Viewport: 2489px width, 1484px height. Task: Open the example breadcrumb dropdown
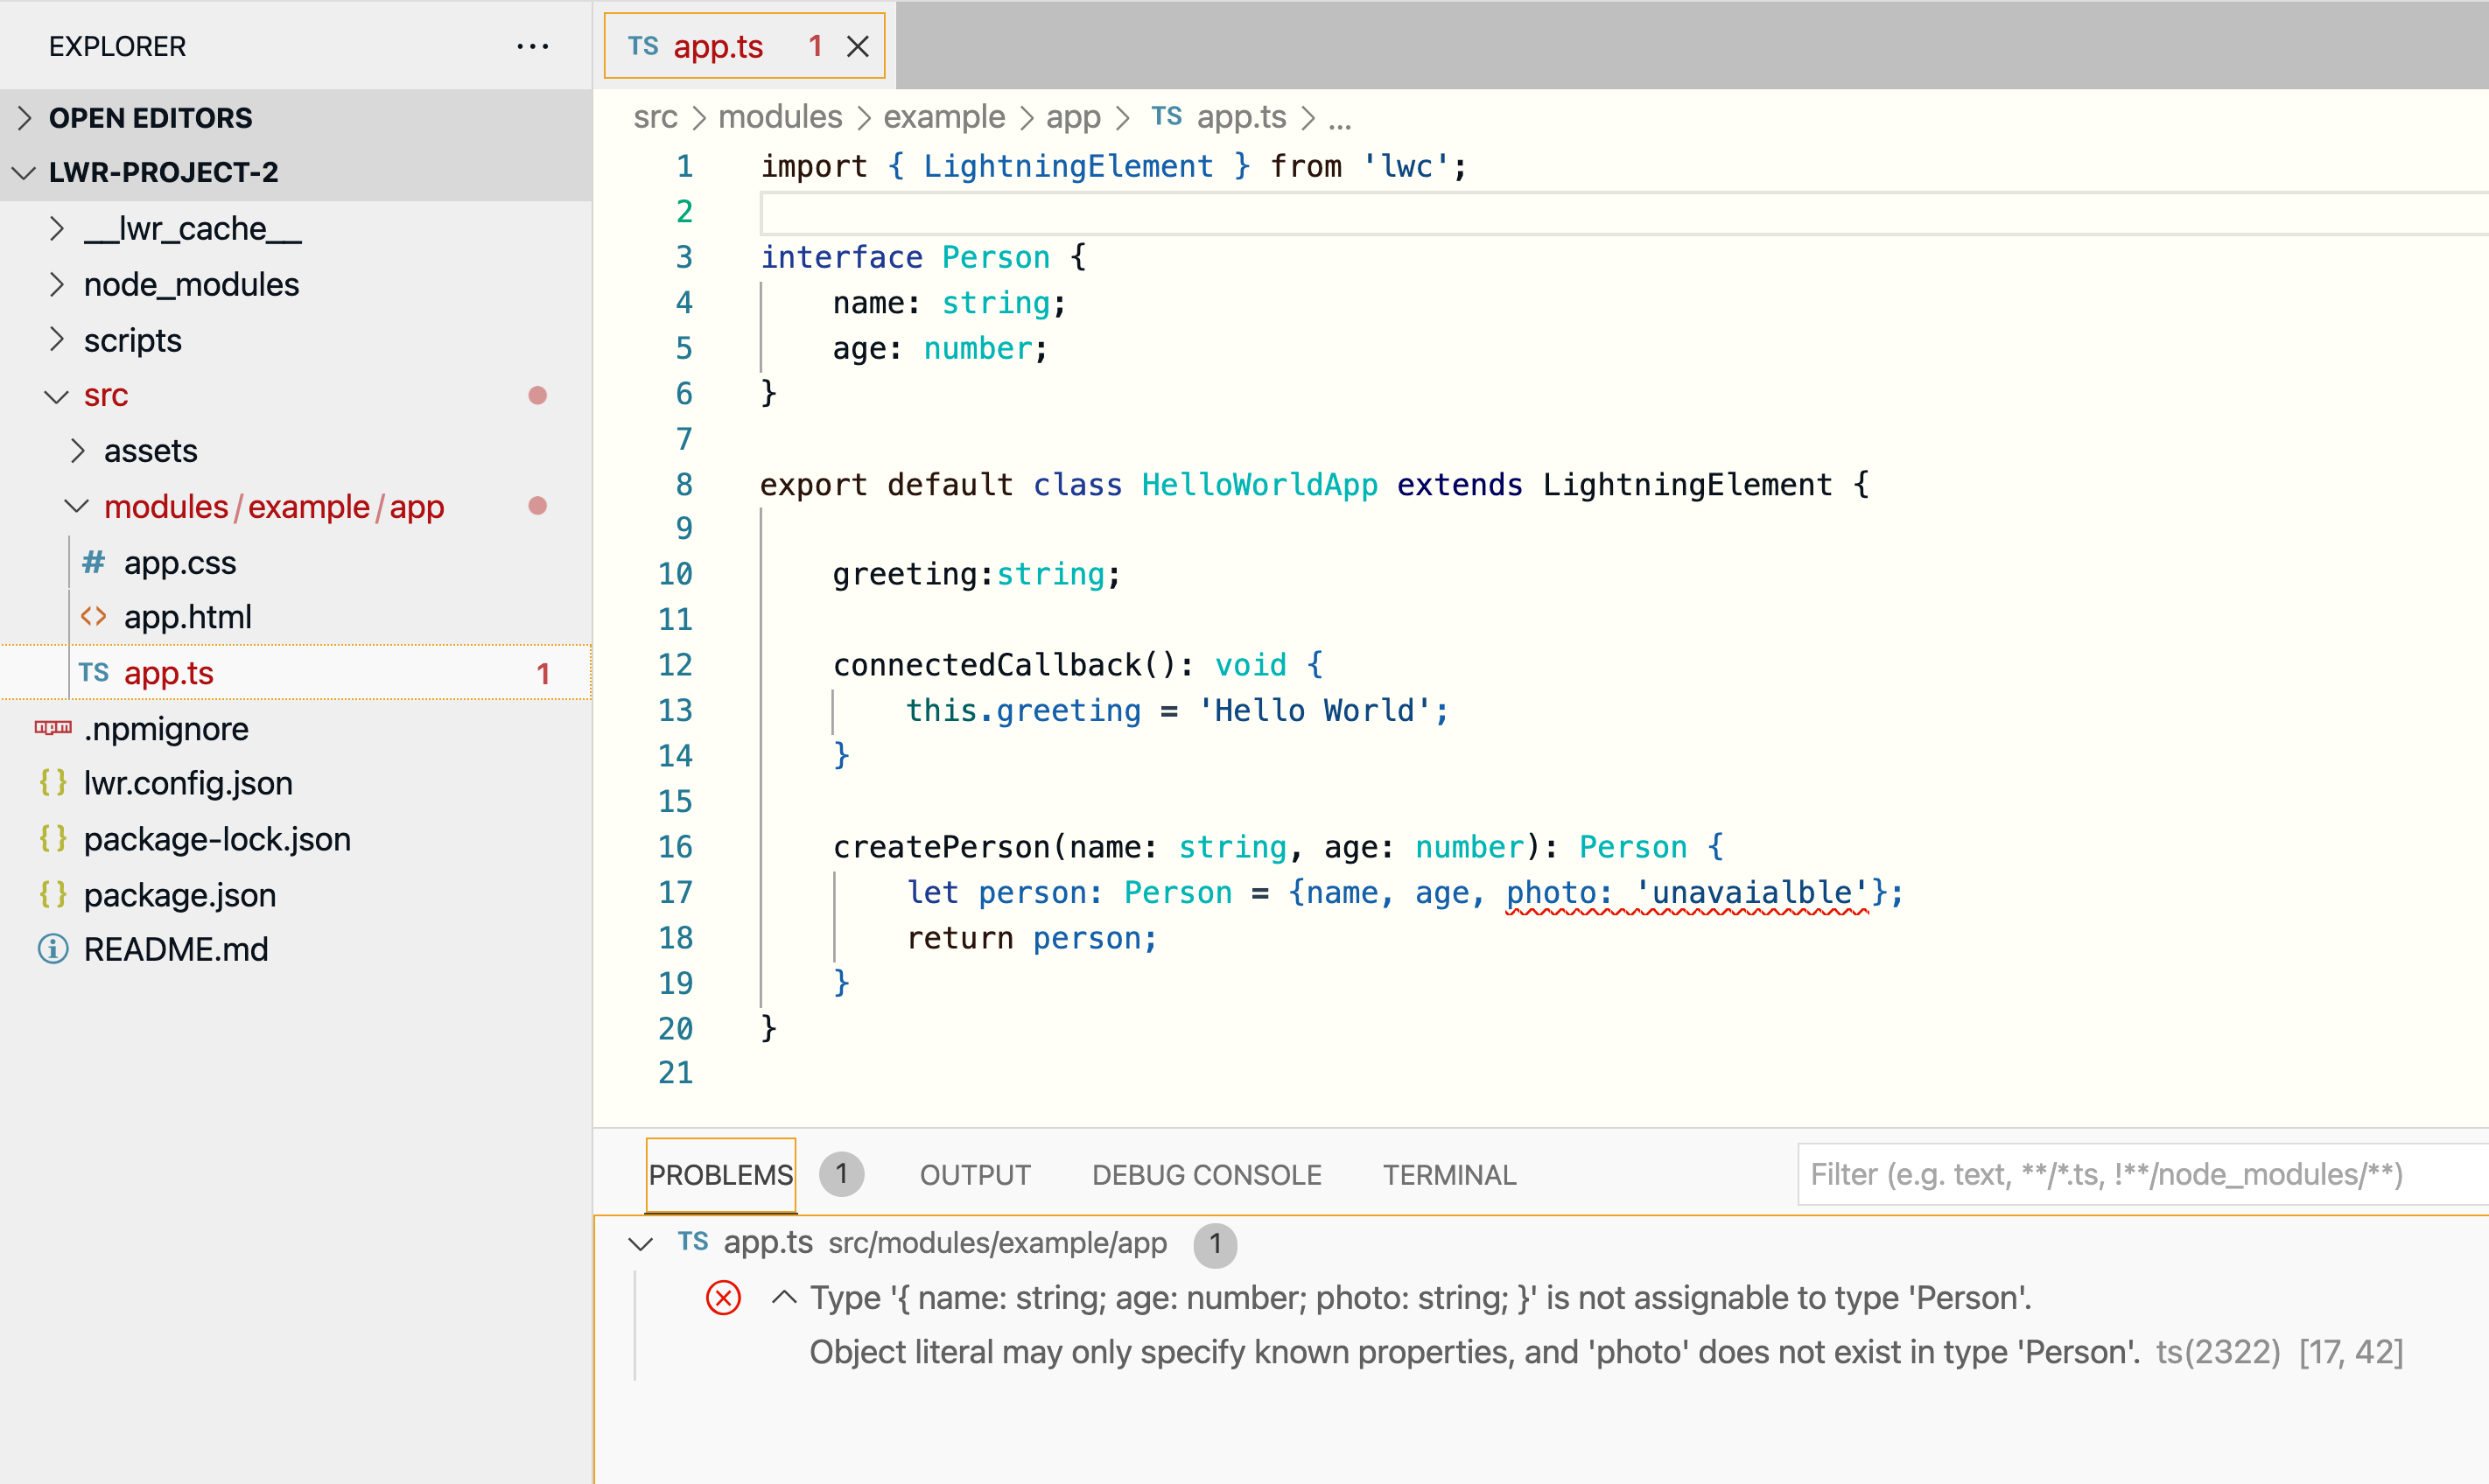pos(943,117)
